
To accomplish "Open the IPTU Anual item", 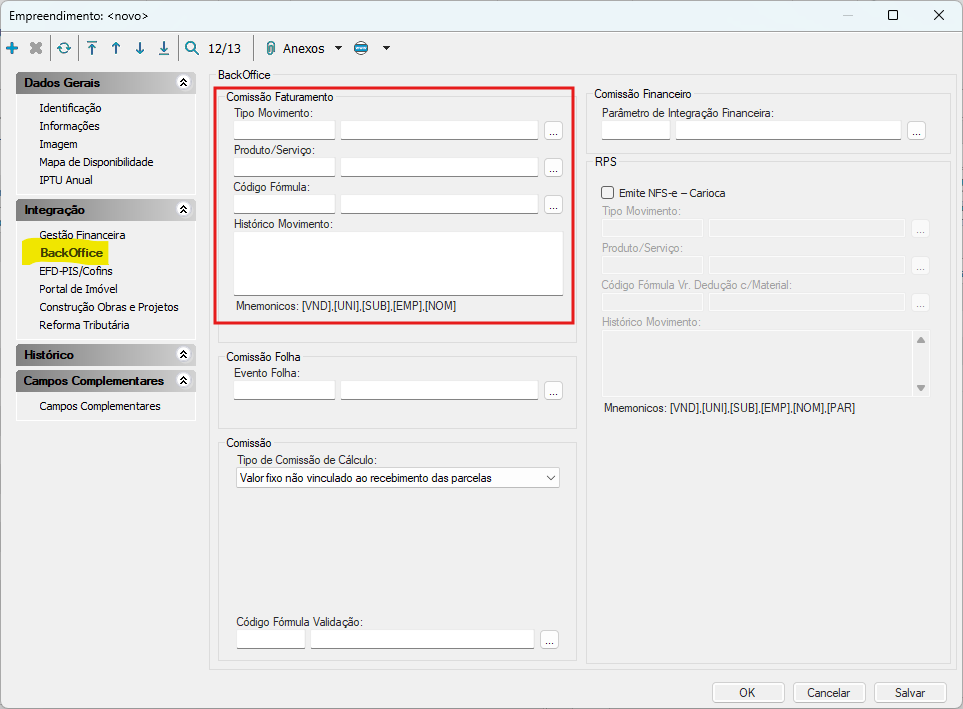I will 66,180.
